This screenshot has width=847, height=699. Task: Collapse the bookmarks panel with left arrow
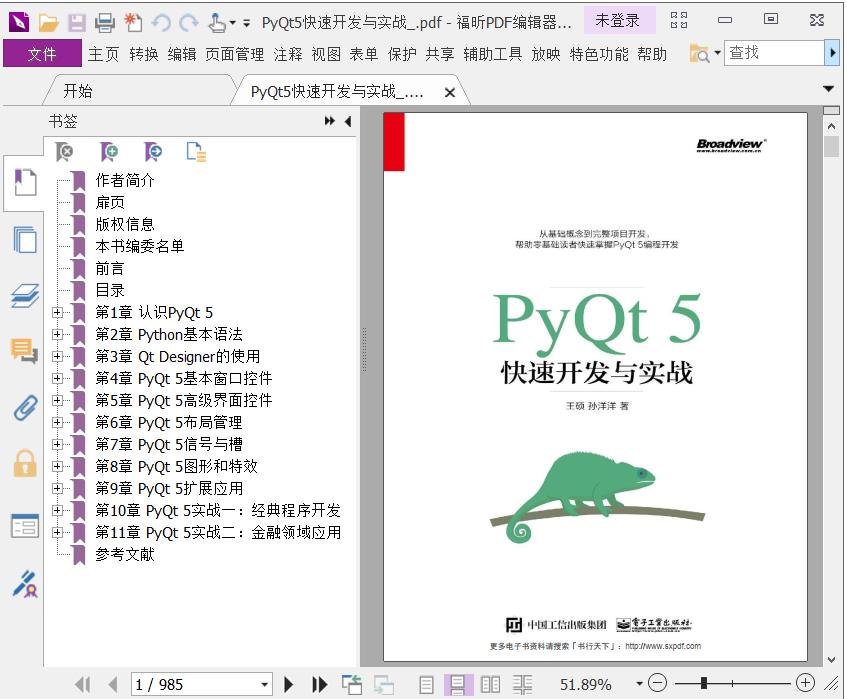pos(348,121)
